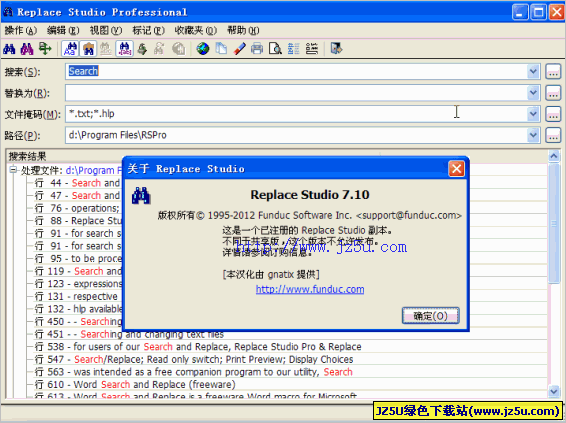Select row 行 610 - Word Search and Replace (freeware)
The image size is (566, 423).
pos(135,384)
